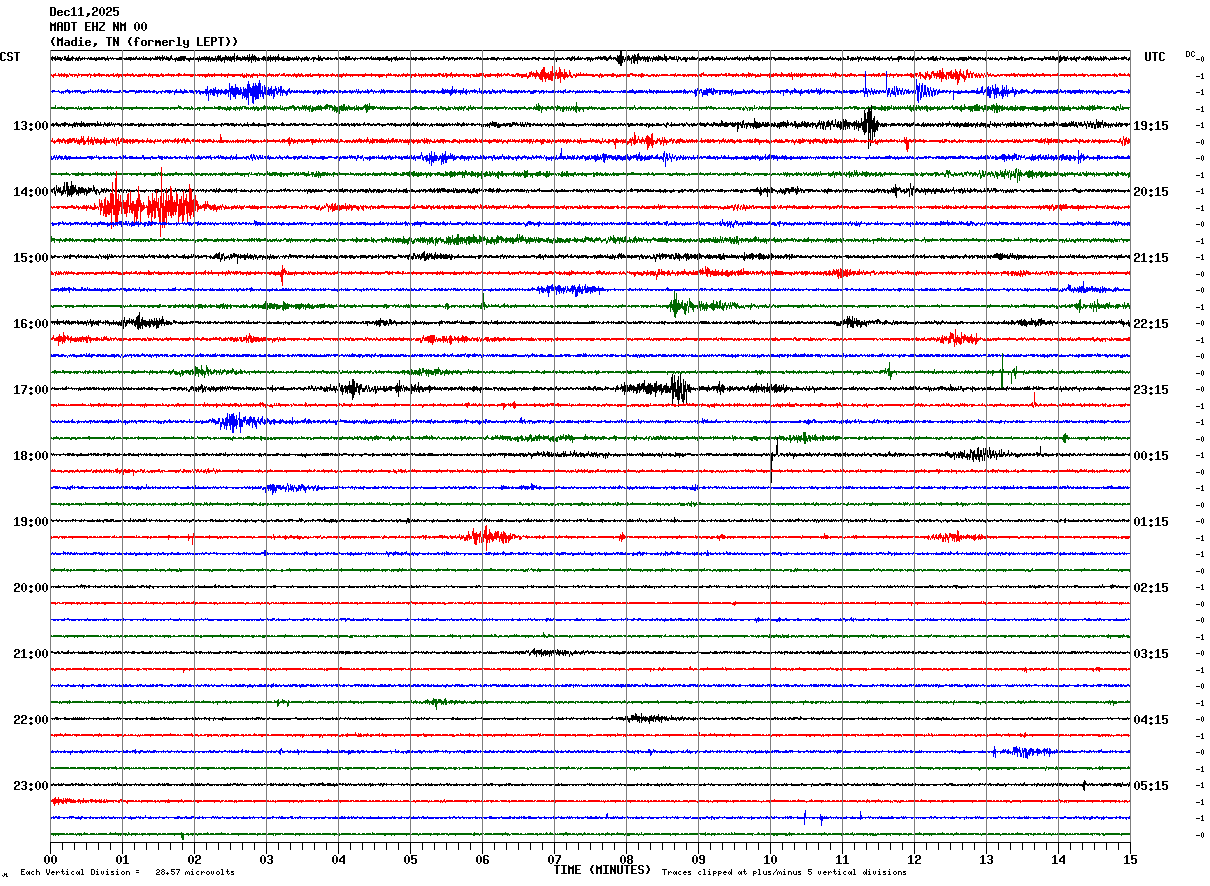The width and height of the screenshot is (1210, 886).
Task: Select the '15:00' CST hour label
Action: (x=31, y=258)
